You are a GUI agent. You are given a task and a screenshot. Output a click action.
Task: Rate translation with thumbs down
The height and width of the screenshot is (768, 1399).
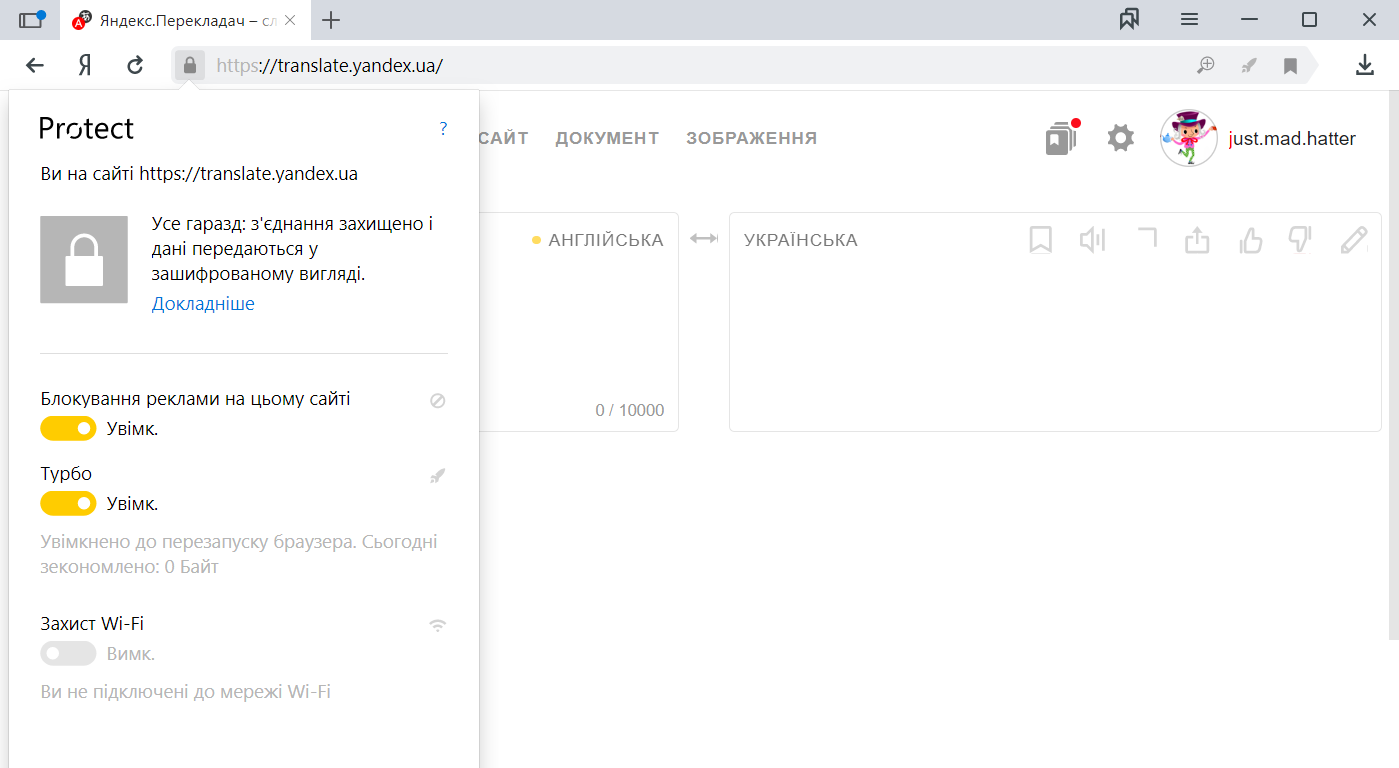coord(1300,240)
